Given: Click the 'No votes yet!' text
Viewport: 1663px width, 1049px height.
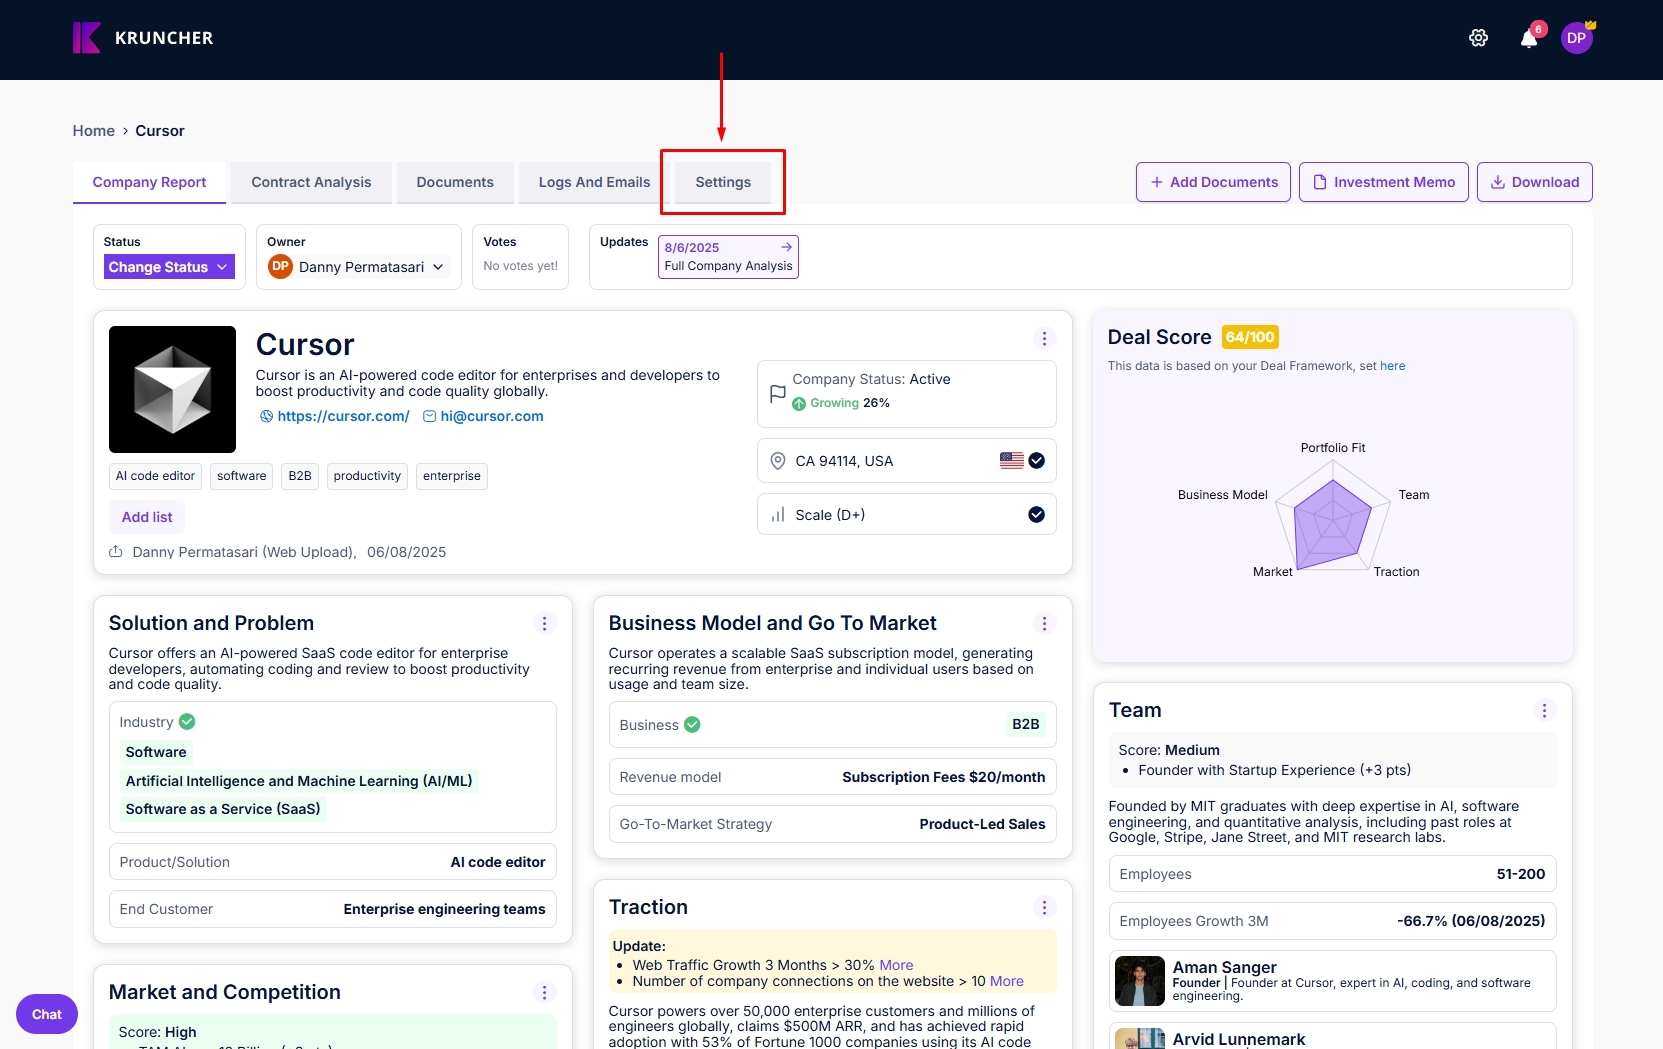Looking at the screenshot, I should pyautogui.click(x=520, y=266).
